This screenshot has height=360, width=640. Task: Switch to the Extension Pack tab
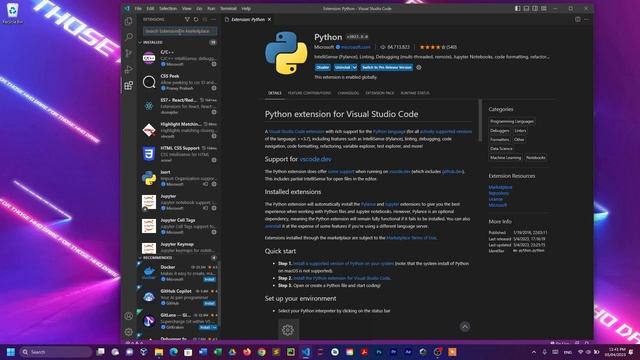pos(380,93)
